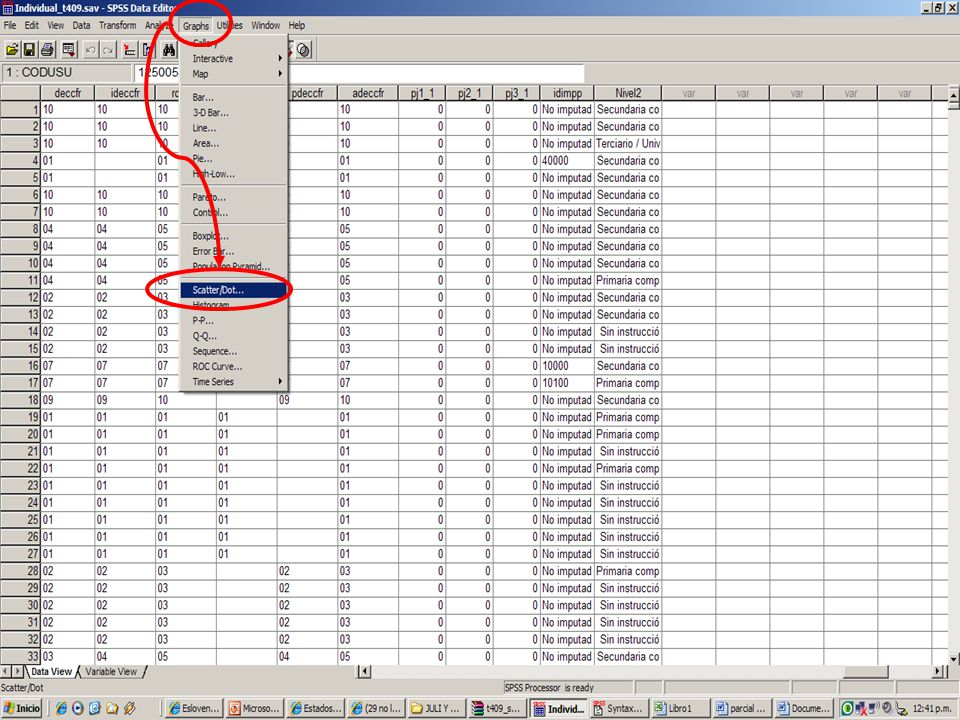
Task: Select the adeccfr column header
Action: (x=368, y=93)
